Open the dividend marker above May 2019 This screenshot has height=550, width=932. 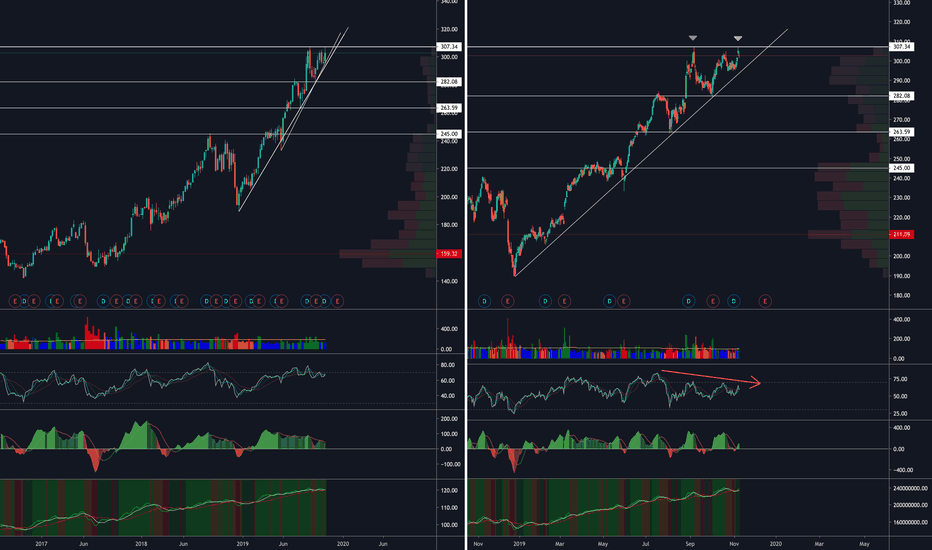click(x=609, y=301)
